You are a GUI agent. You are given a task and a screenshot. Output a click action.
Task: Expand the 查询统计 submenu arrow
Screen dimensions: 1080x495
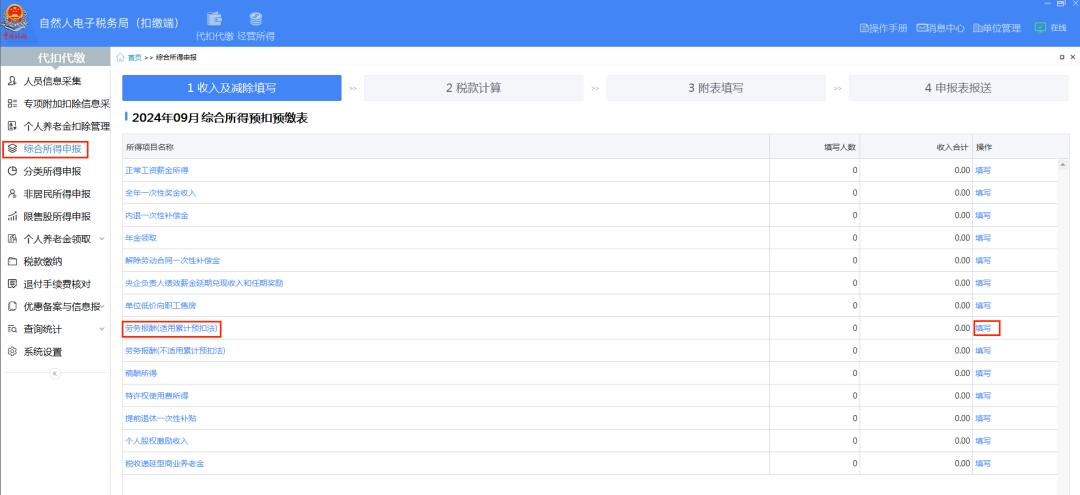point(102,329)
